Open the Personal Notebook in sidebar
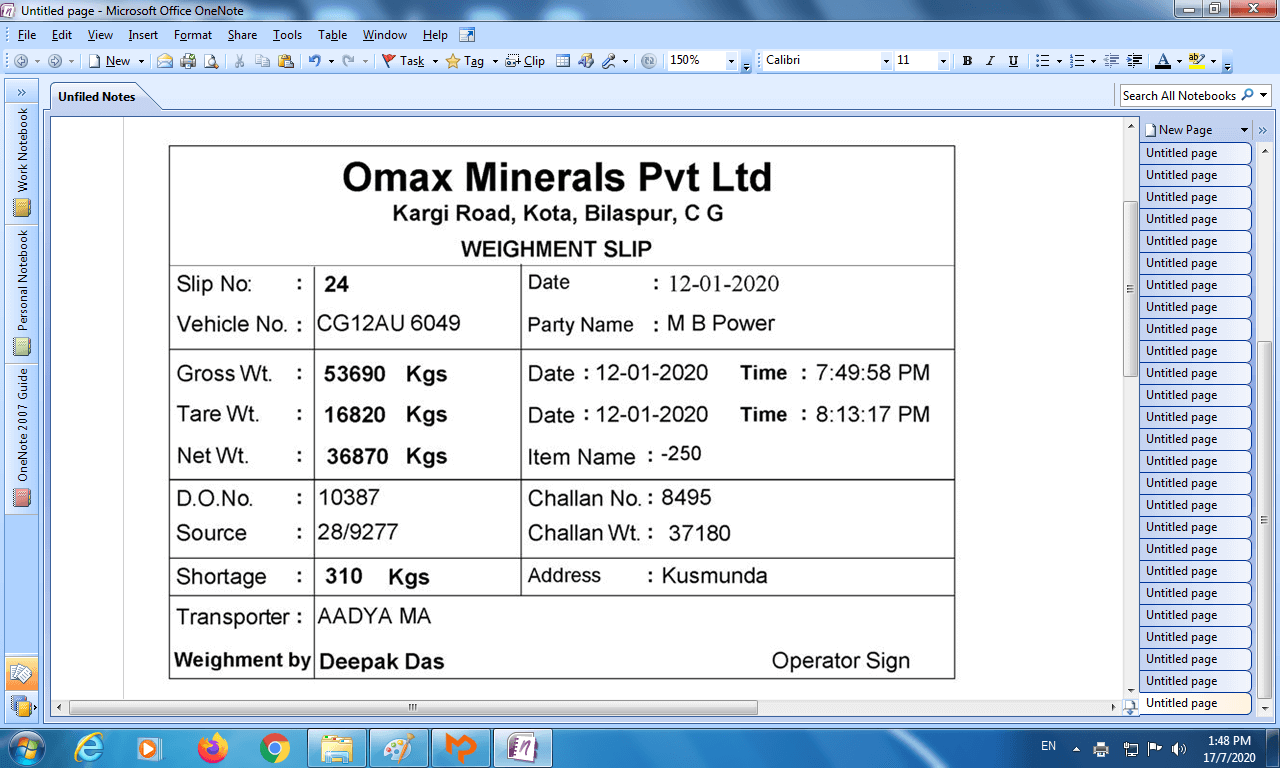Image resolution: width=1280 pixels, height=768 pixels. (22, 293)
